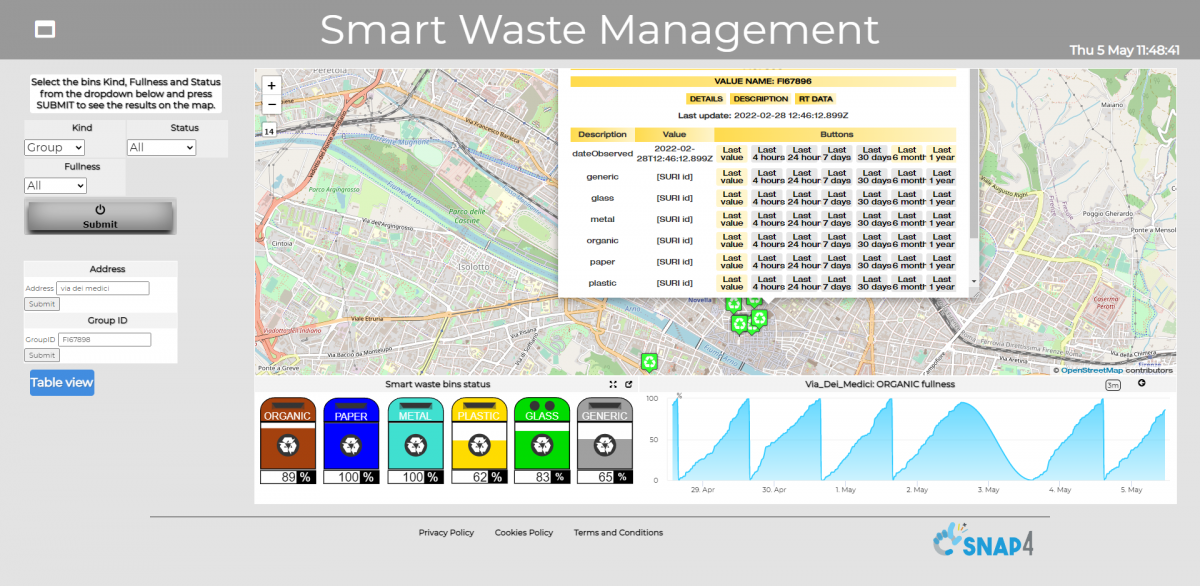1200x586 pixels.
Task: Click the fullscreen window icon in header
Action: coord(44,30)
